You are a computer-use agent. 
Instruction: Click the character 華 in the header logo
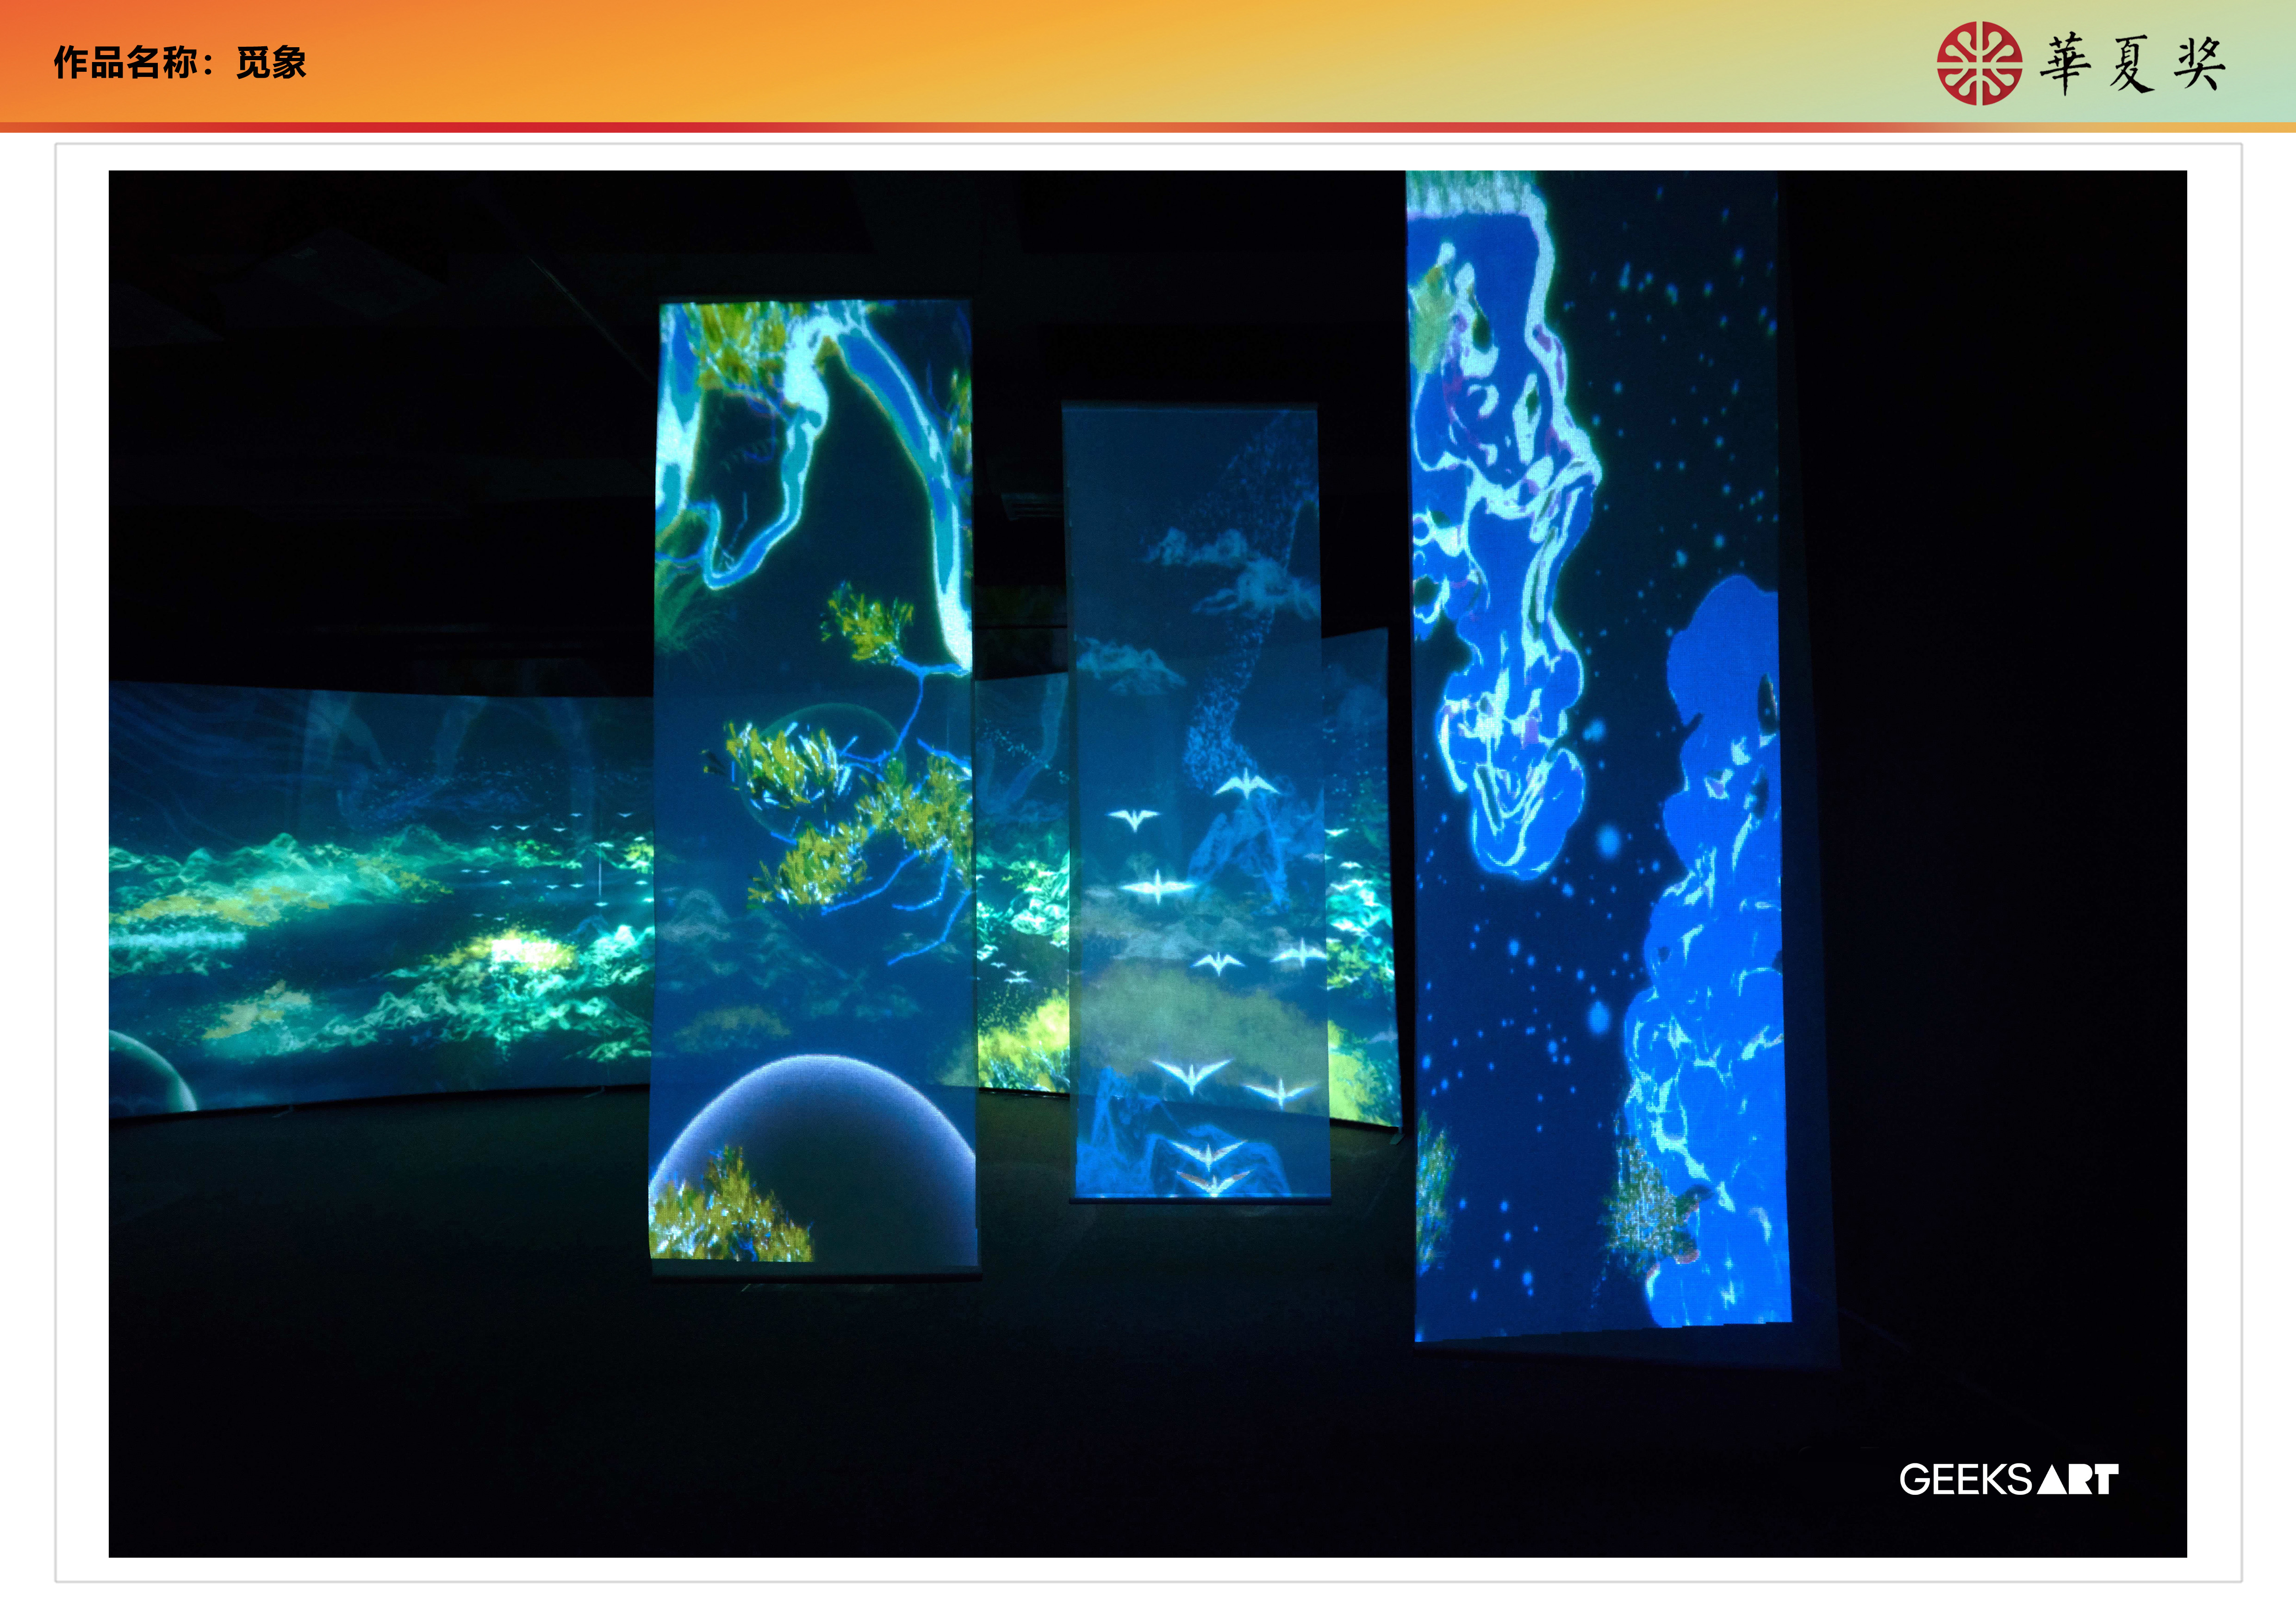tap(2065, 64)
